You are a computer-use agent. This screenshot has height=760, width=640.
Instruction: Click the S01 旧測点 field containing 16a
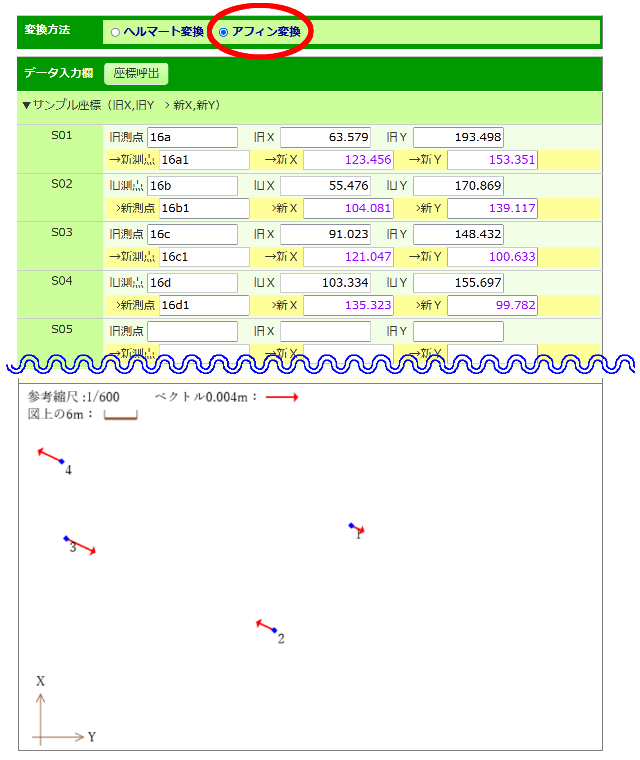pyautogui.click(x=192, y=137)
